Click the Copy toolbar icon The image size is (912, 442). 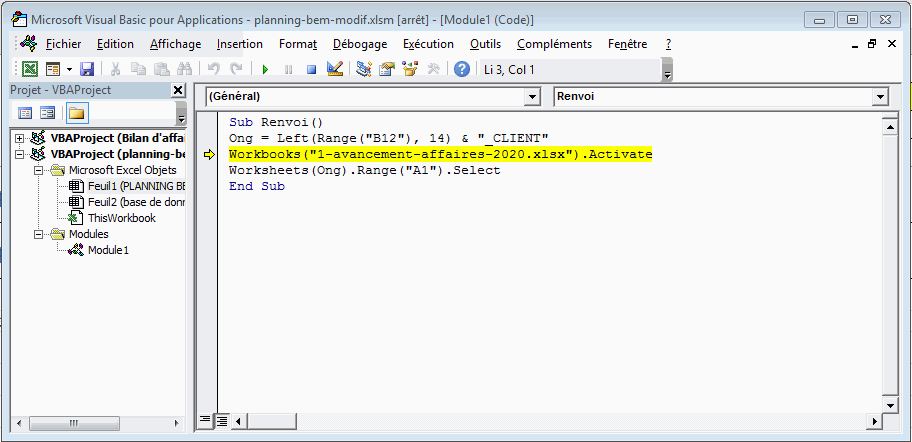(138, 69)
